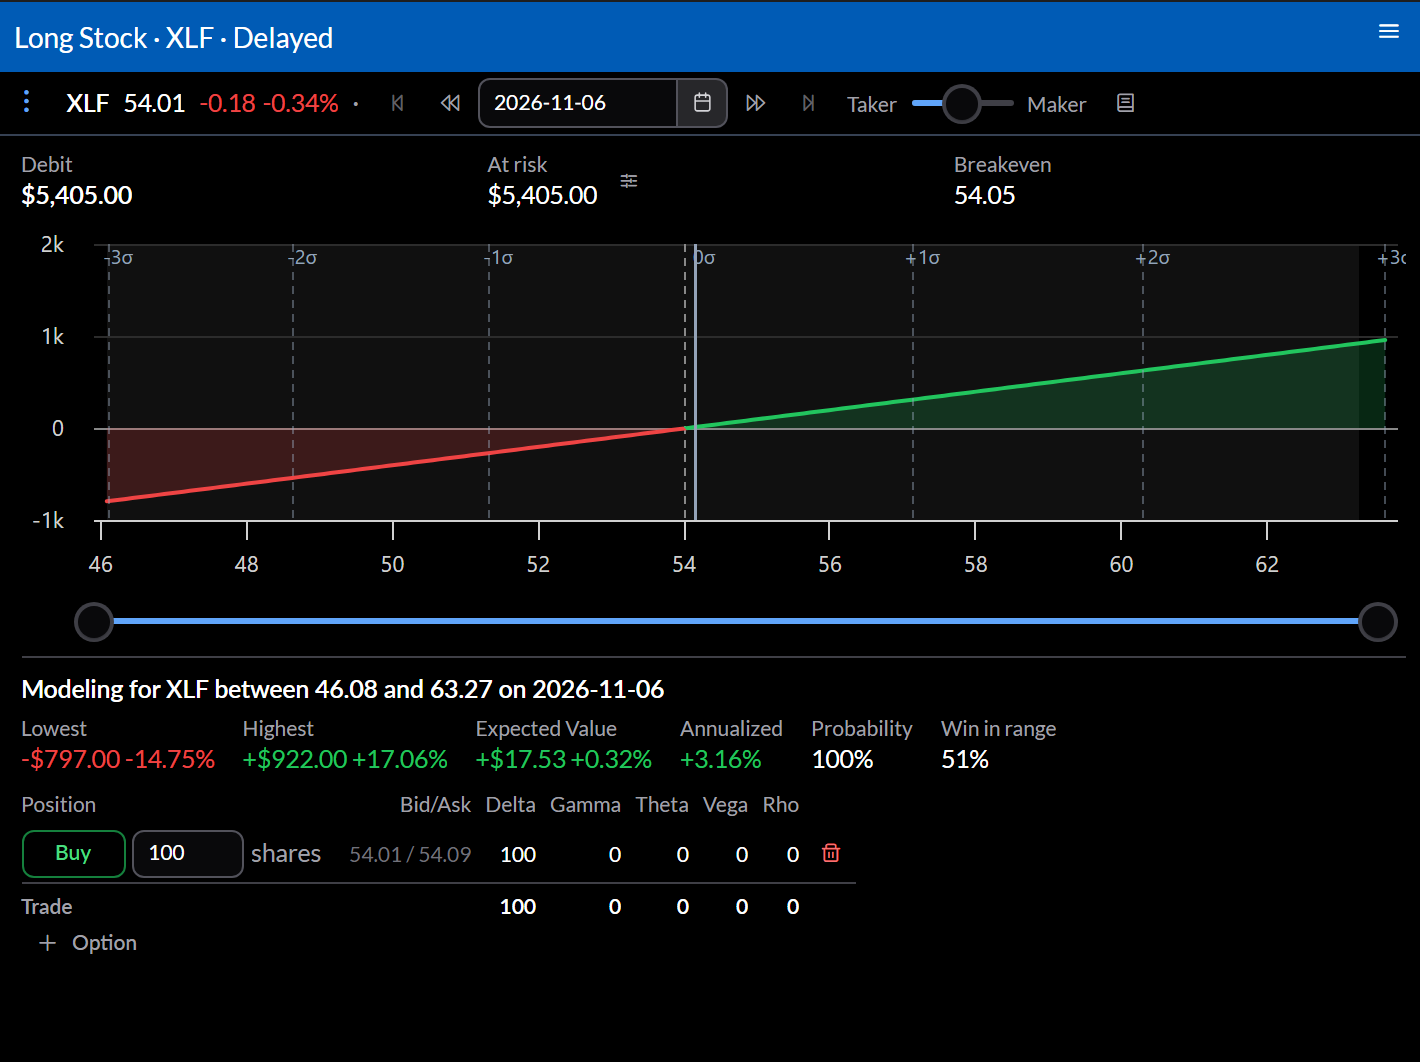Grab the right price range slider handle
This screenshot has height=1062, width=1420.
(1377, 622)
